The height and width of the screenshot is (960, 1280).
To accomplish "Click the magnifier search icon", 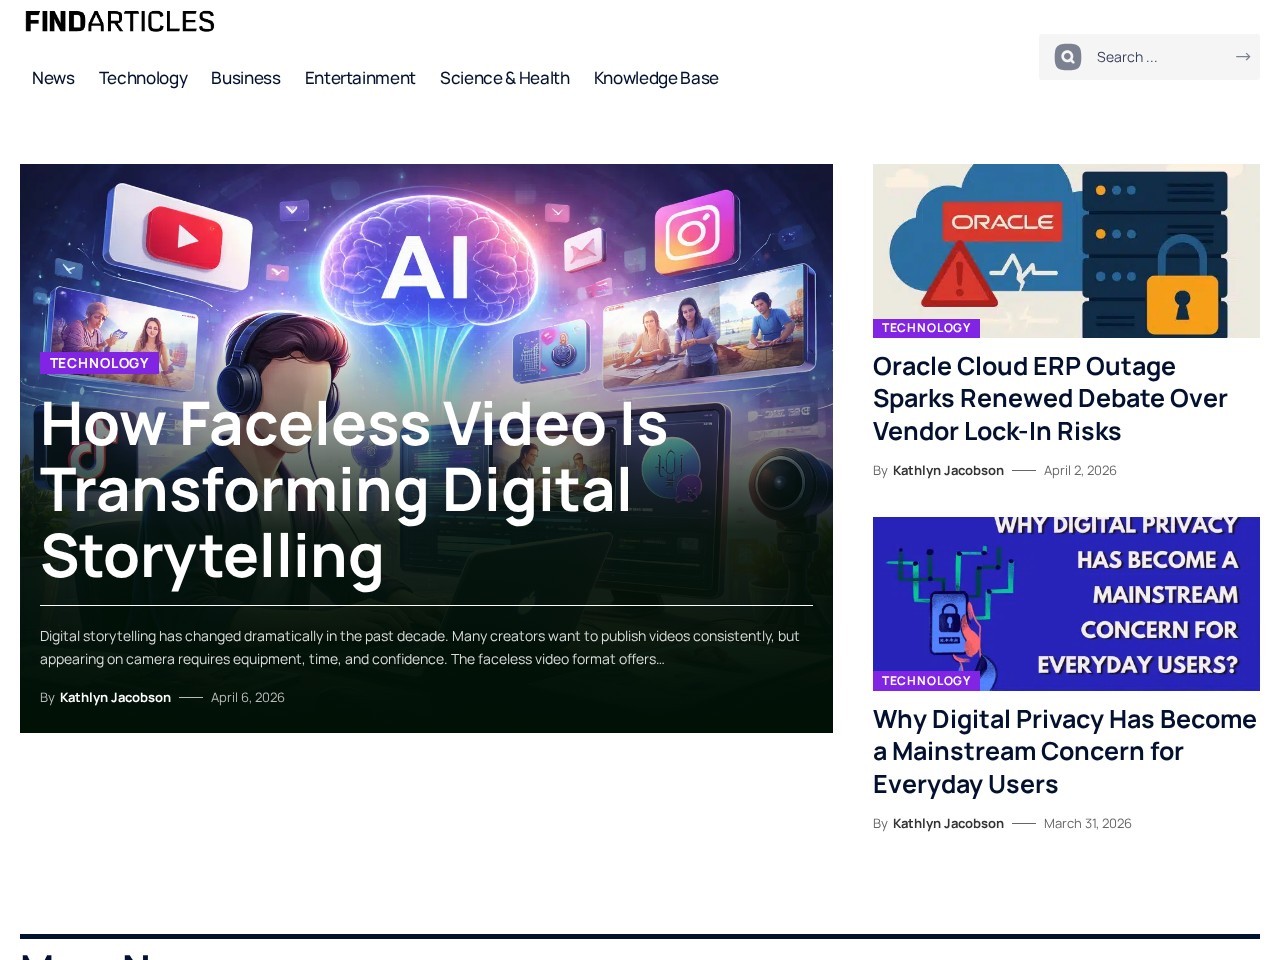I will [x=1068, y=57].
